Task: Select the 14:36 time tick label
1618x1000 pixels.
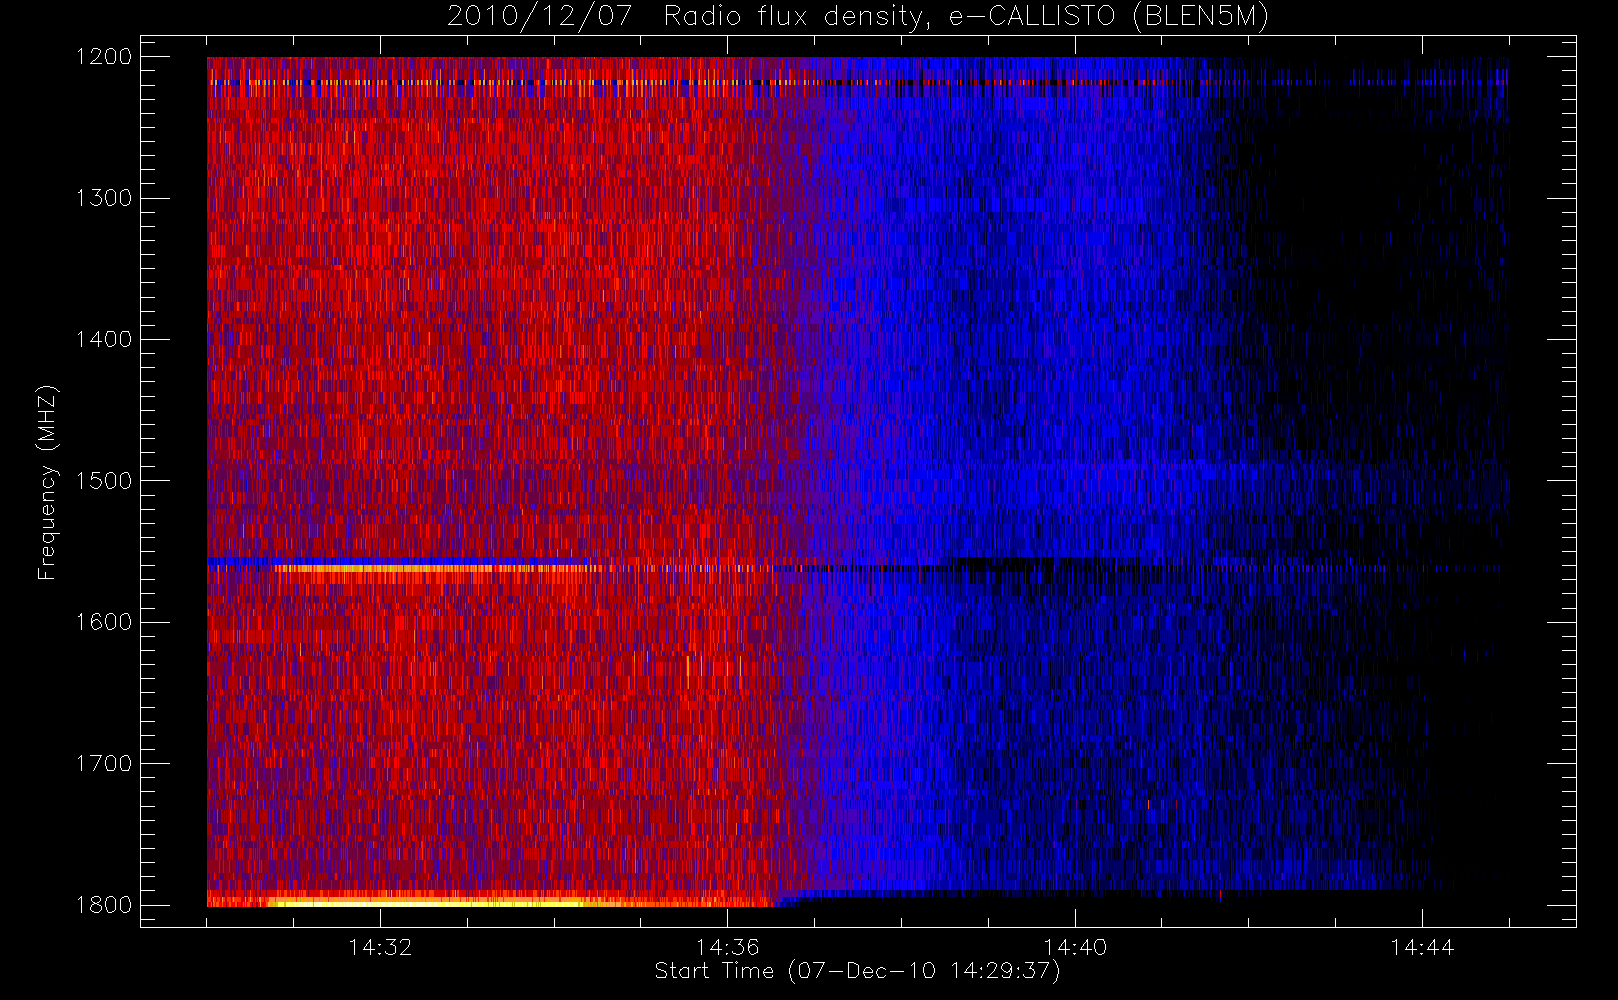Action: click(x=728, y=947)
